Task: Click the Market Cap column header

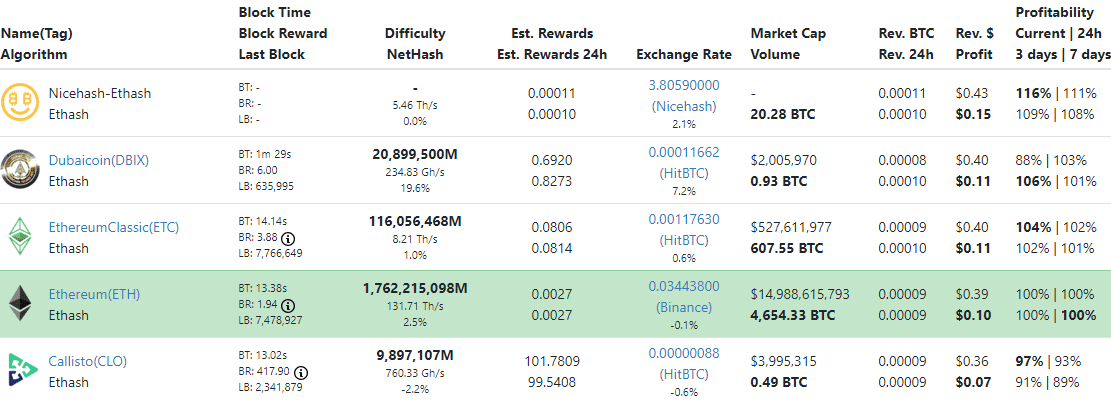Action: tap(788, 44)
